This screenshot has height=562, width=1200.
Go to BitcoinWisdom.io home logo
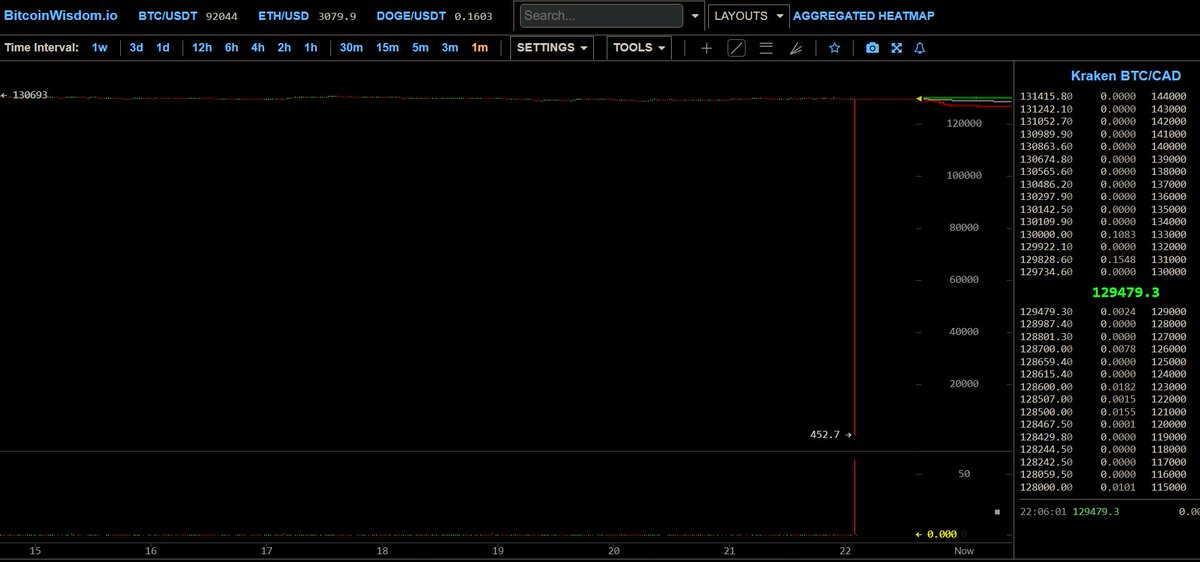pos(60,16)
